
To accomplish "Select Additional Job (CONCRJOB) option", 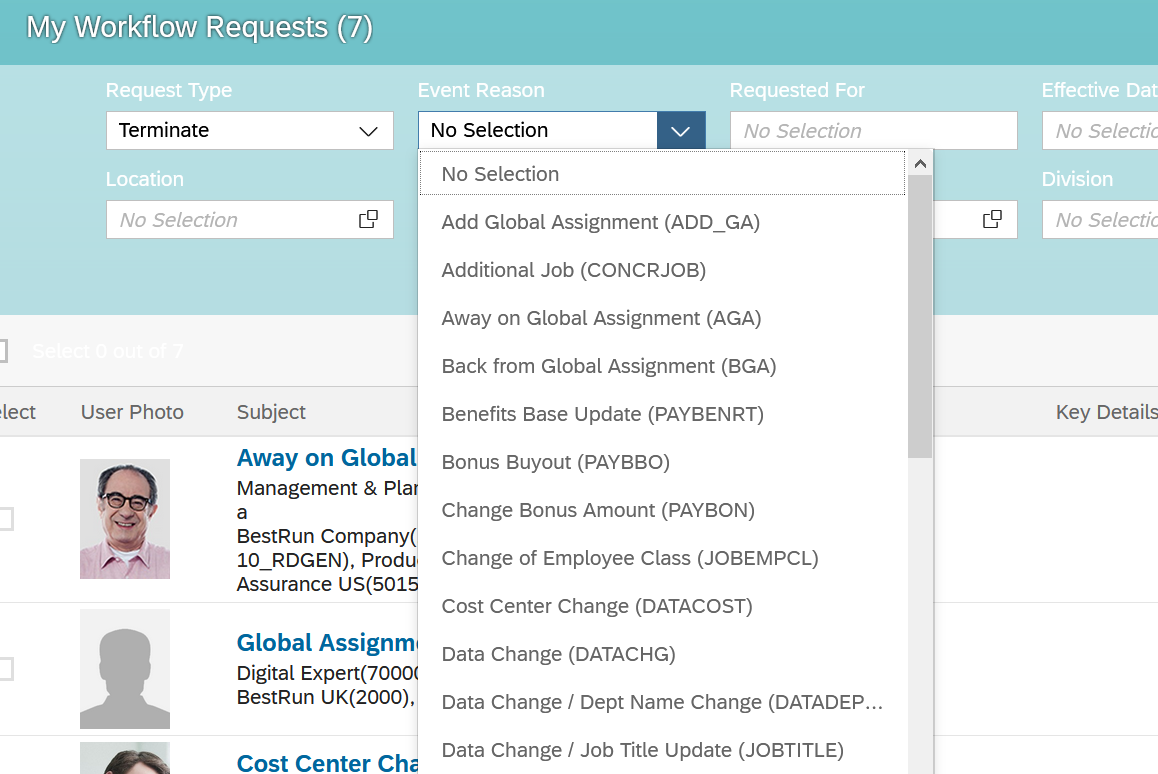I will [x=662, y=270].
